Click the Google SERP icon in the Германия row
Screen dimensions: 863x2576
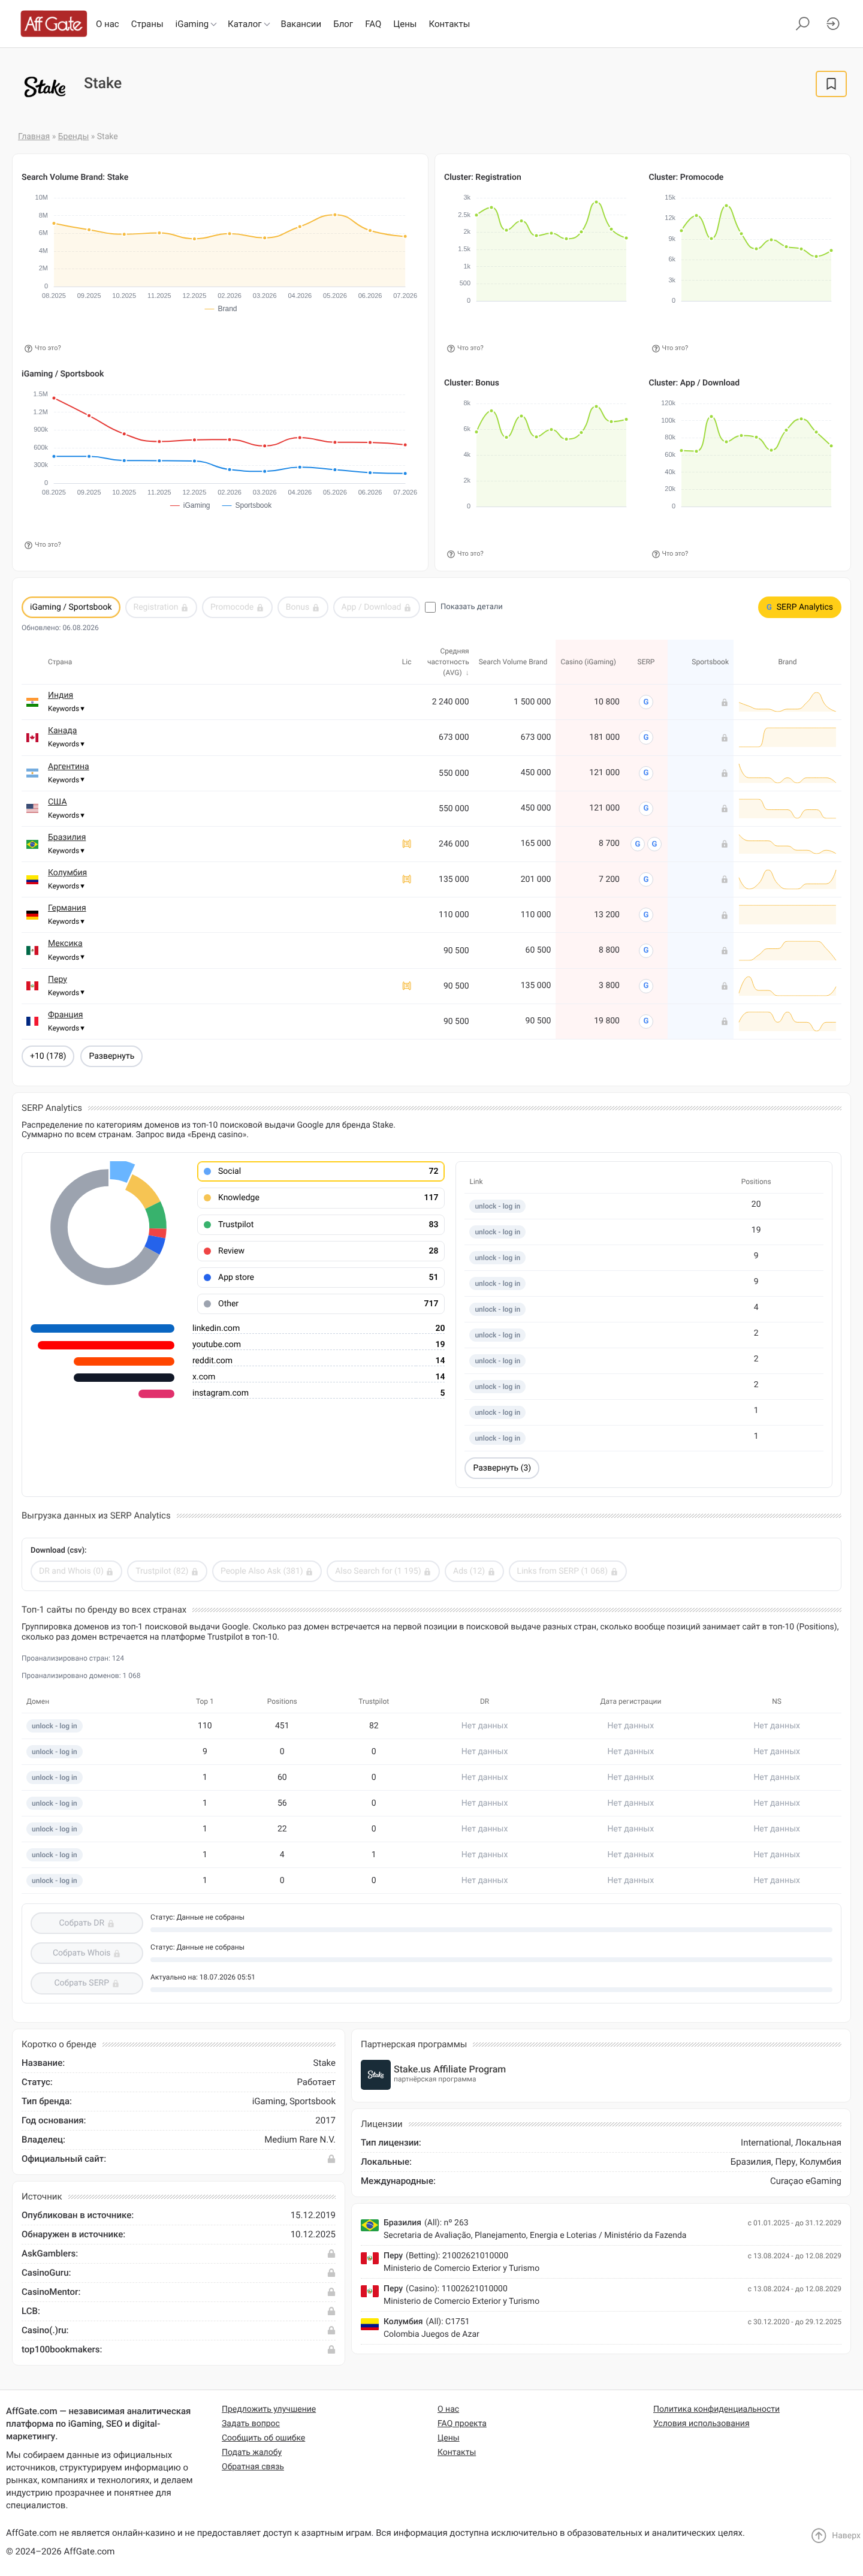(646, 915)
